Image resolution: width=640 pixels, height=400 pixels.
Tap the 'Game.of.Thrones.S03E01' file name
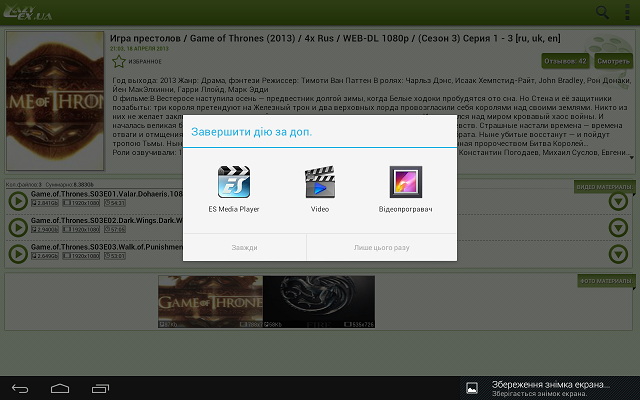(x=107, y=194)
